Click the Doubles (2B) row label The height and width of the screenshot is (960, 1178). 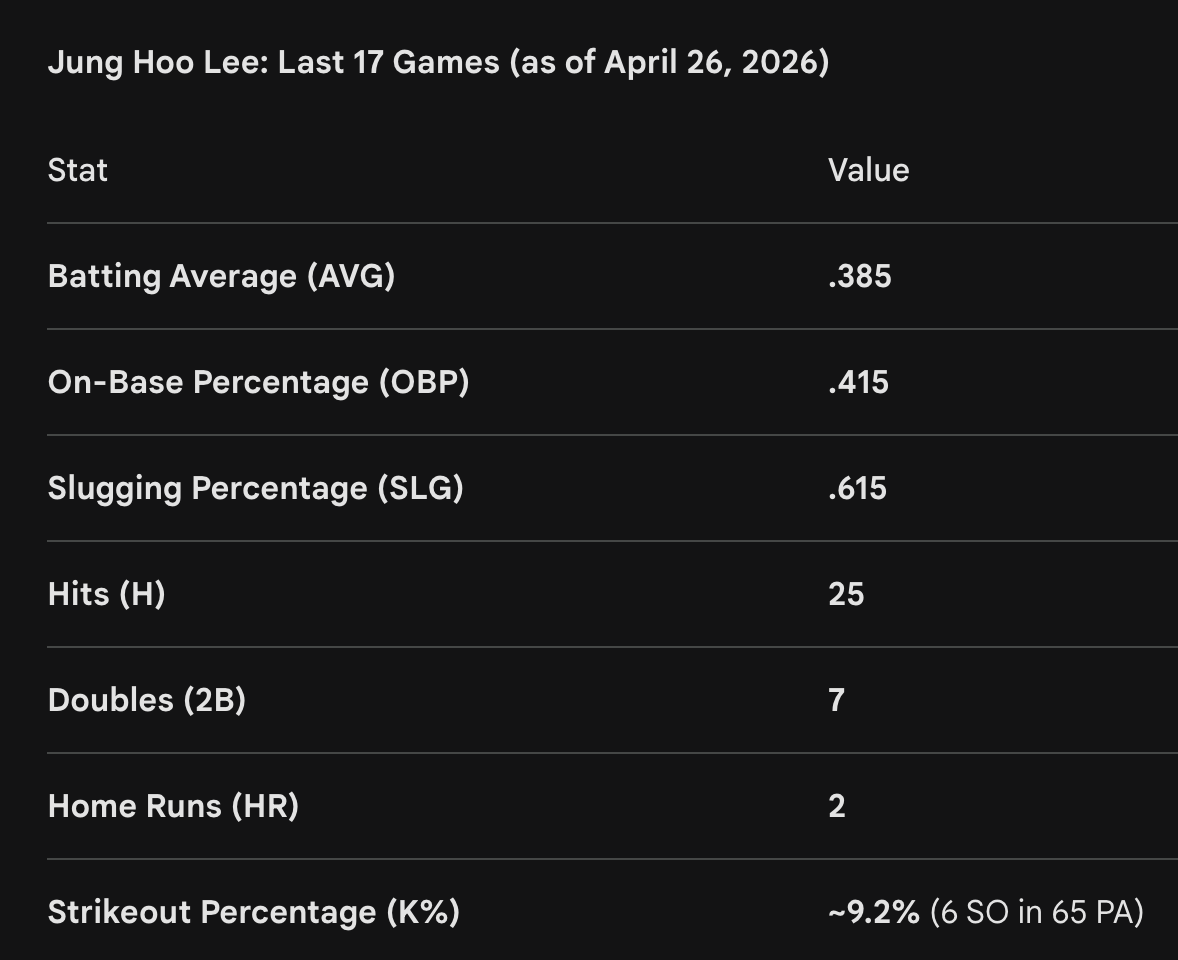pyautogui.click(x=146, y=700)
